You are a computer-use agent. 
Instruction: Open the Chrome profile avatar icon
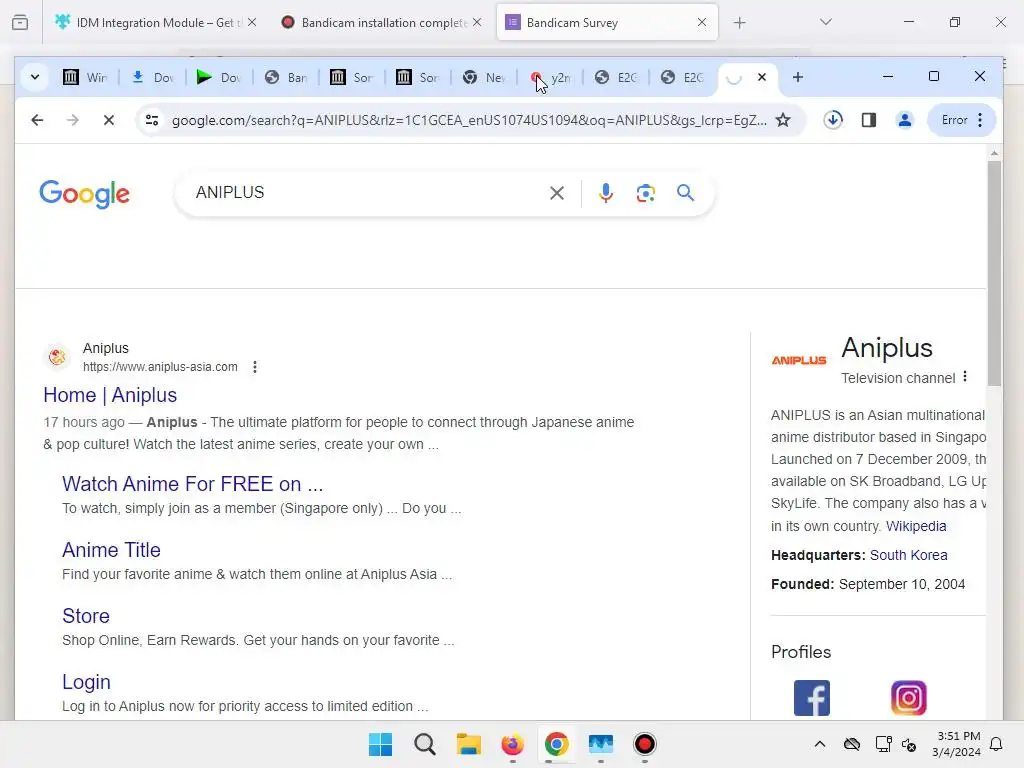click(904, 120)
